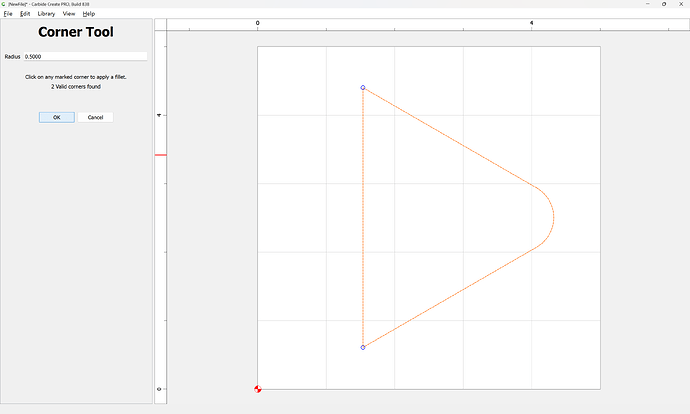Click the Corner Tool panel heading
The height and width of the screenshot is (414, 690).
coord(76,33)
